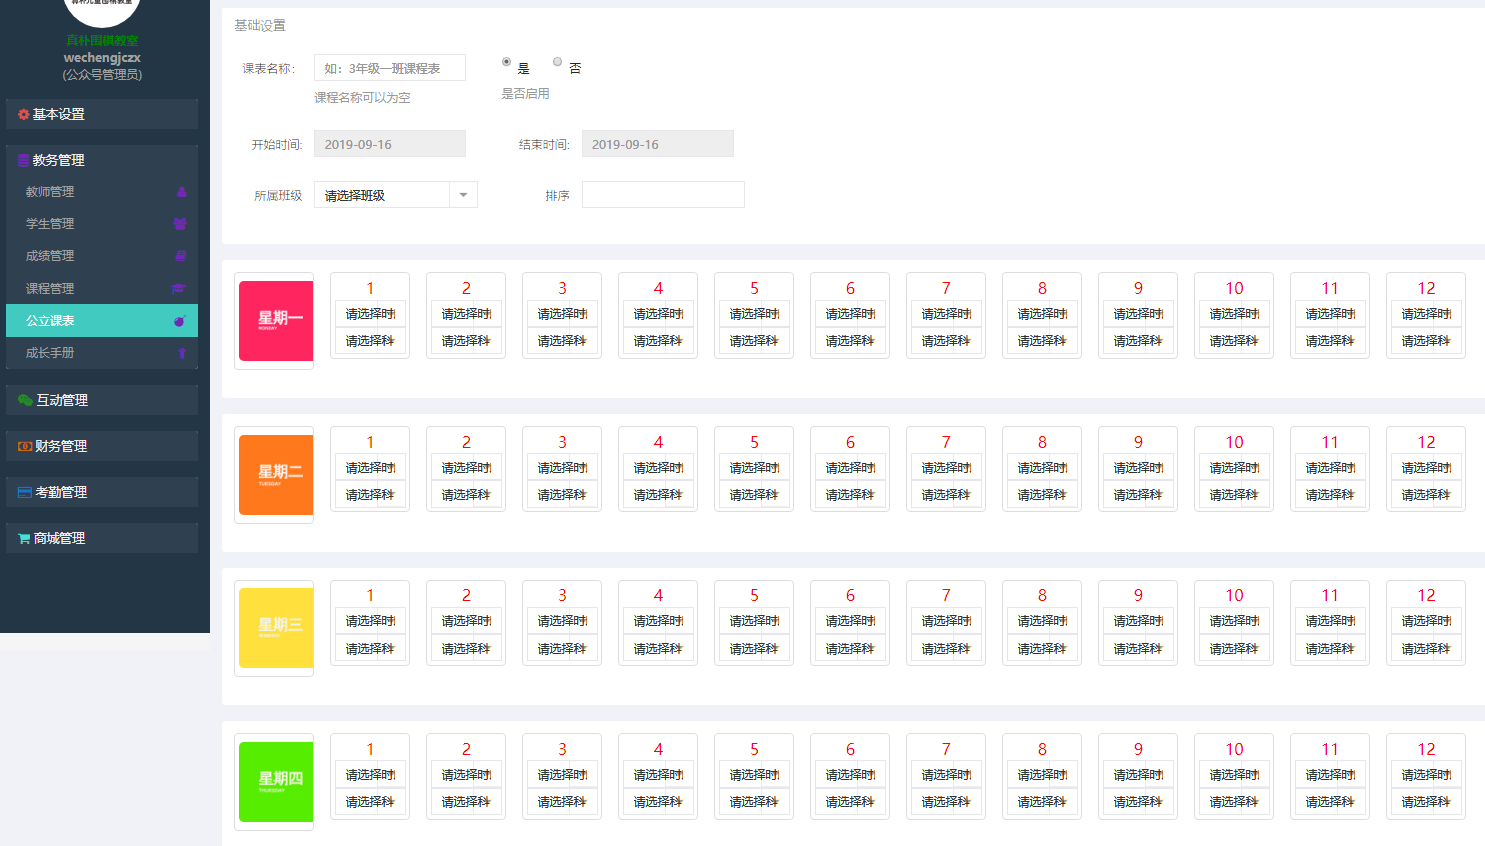Click the 是否启用 label text

point(525,93)
